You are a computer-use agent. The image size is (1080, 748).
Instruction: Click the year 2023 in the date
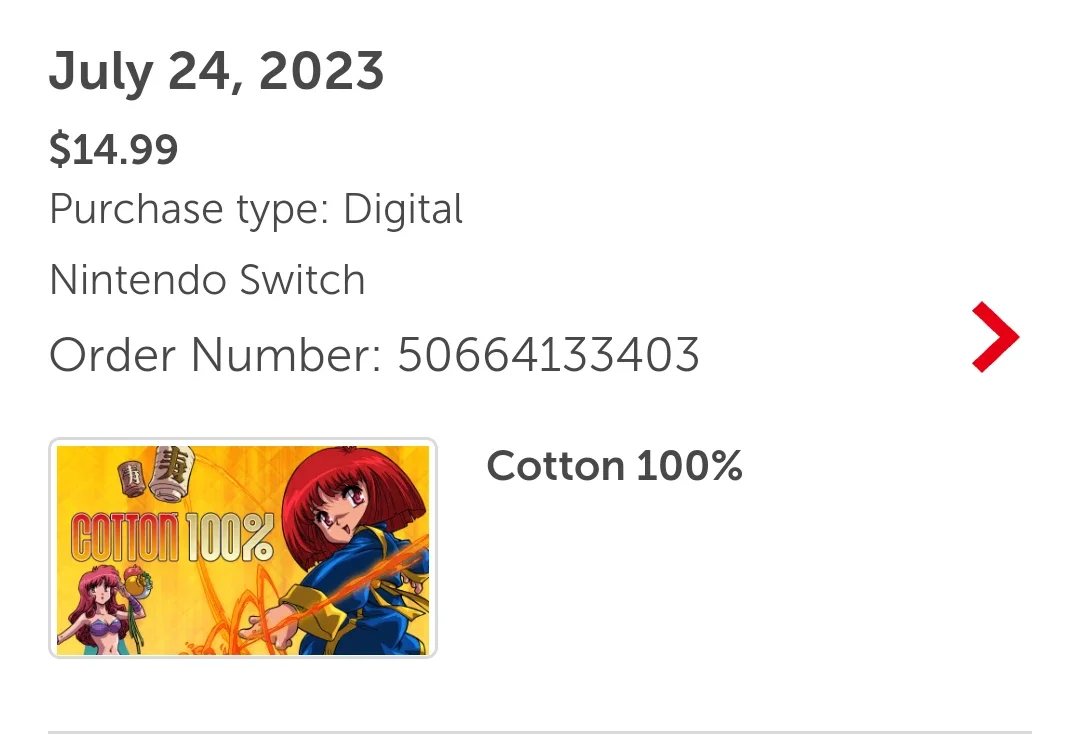[321, 71]
